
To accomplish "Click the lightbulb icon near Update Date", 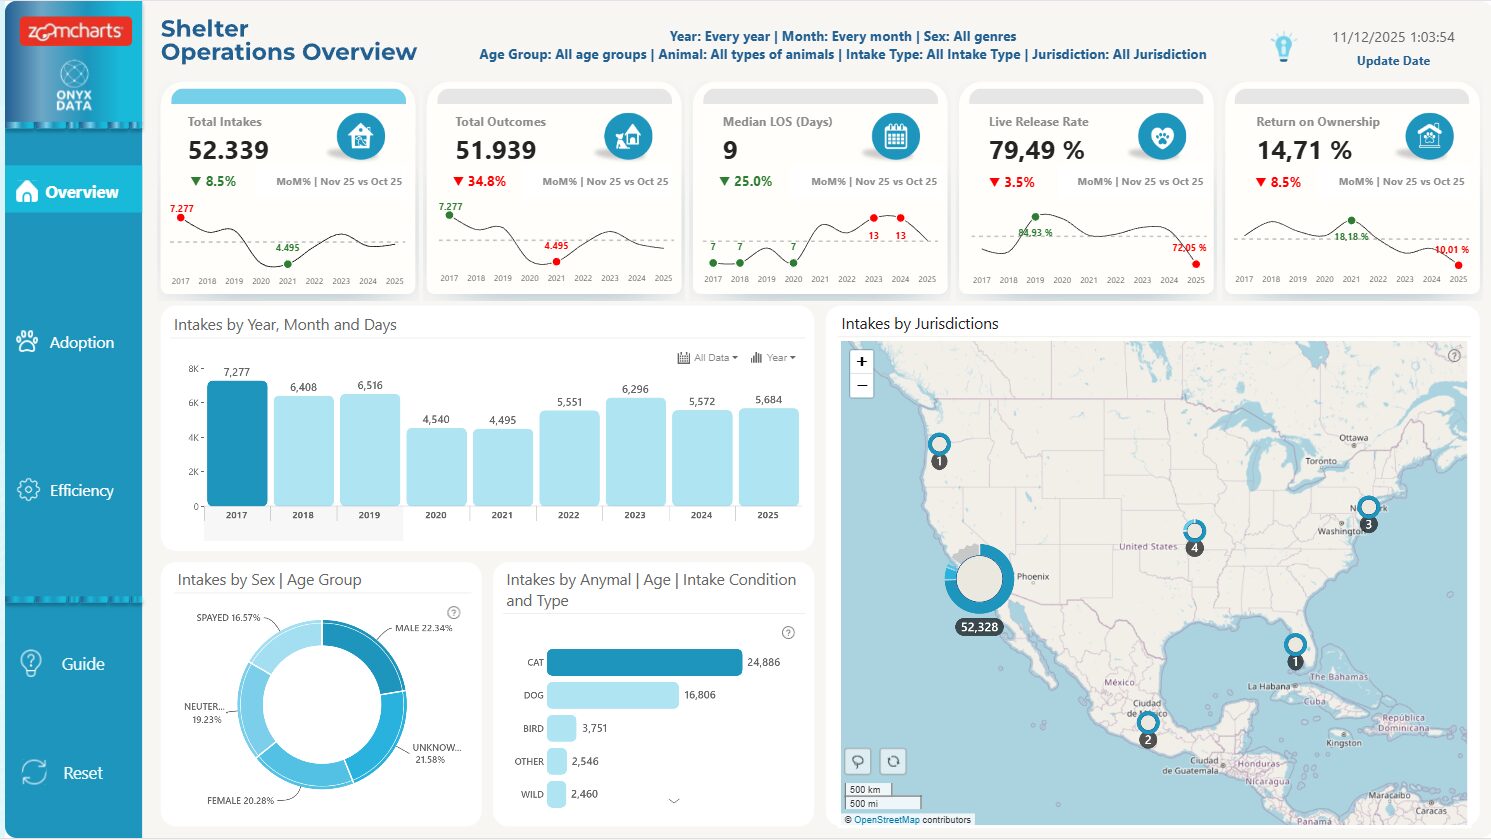I will 1283,44.
